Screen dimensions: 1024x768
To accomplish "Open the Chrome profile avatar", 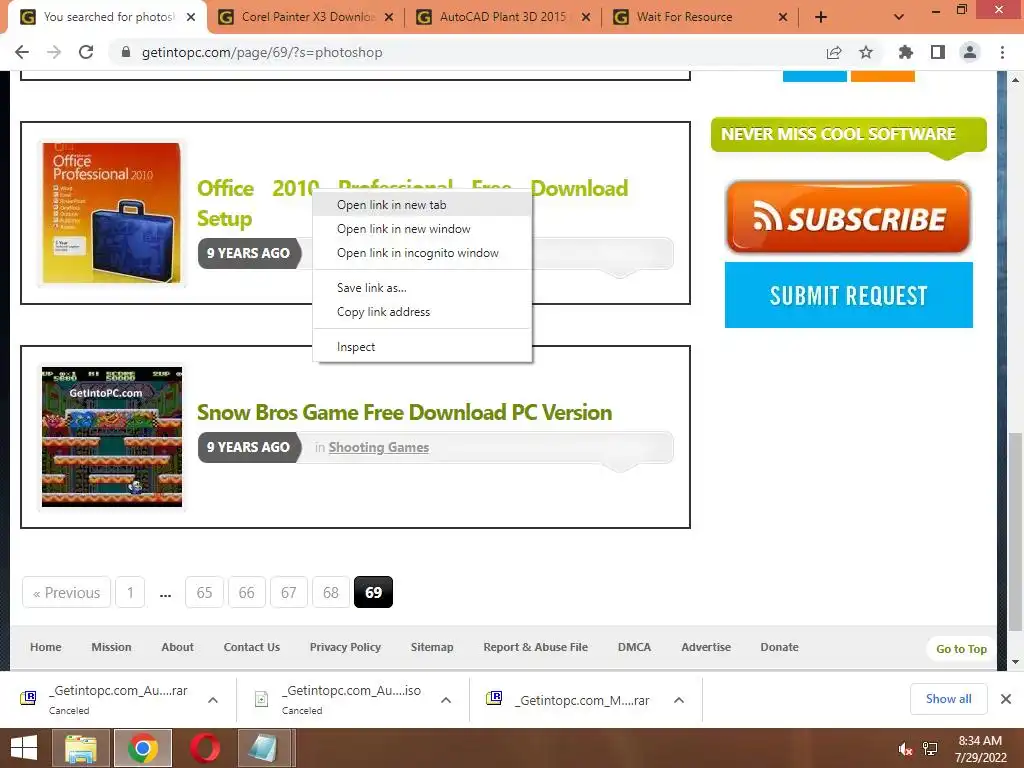I will click(970, 52).
